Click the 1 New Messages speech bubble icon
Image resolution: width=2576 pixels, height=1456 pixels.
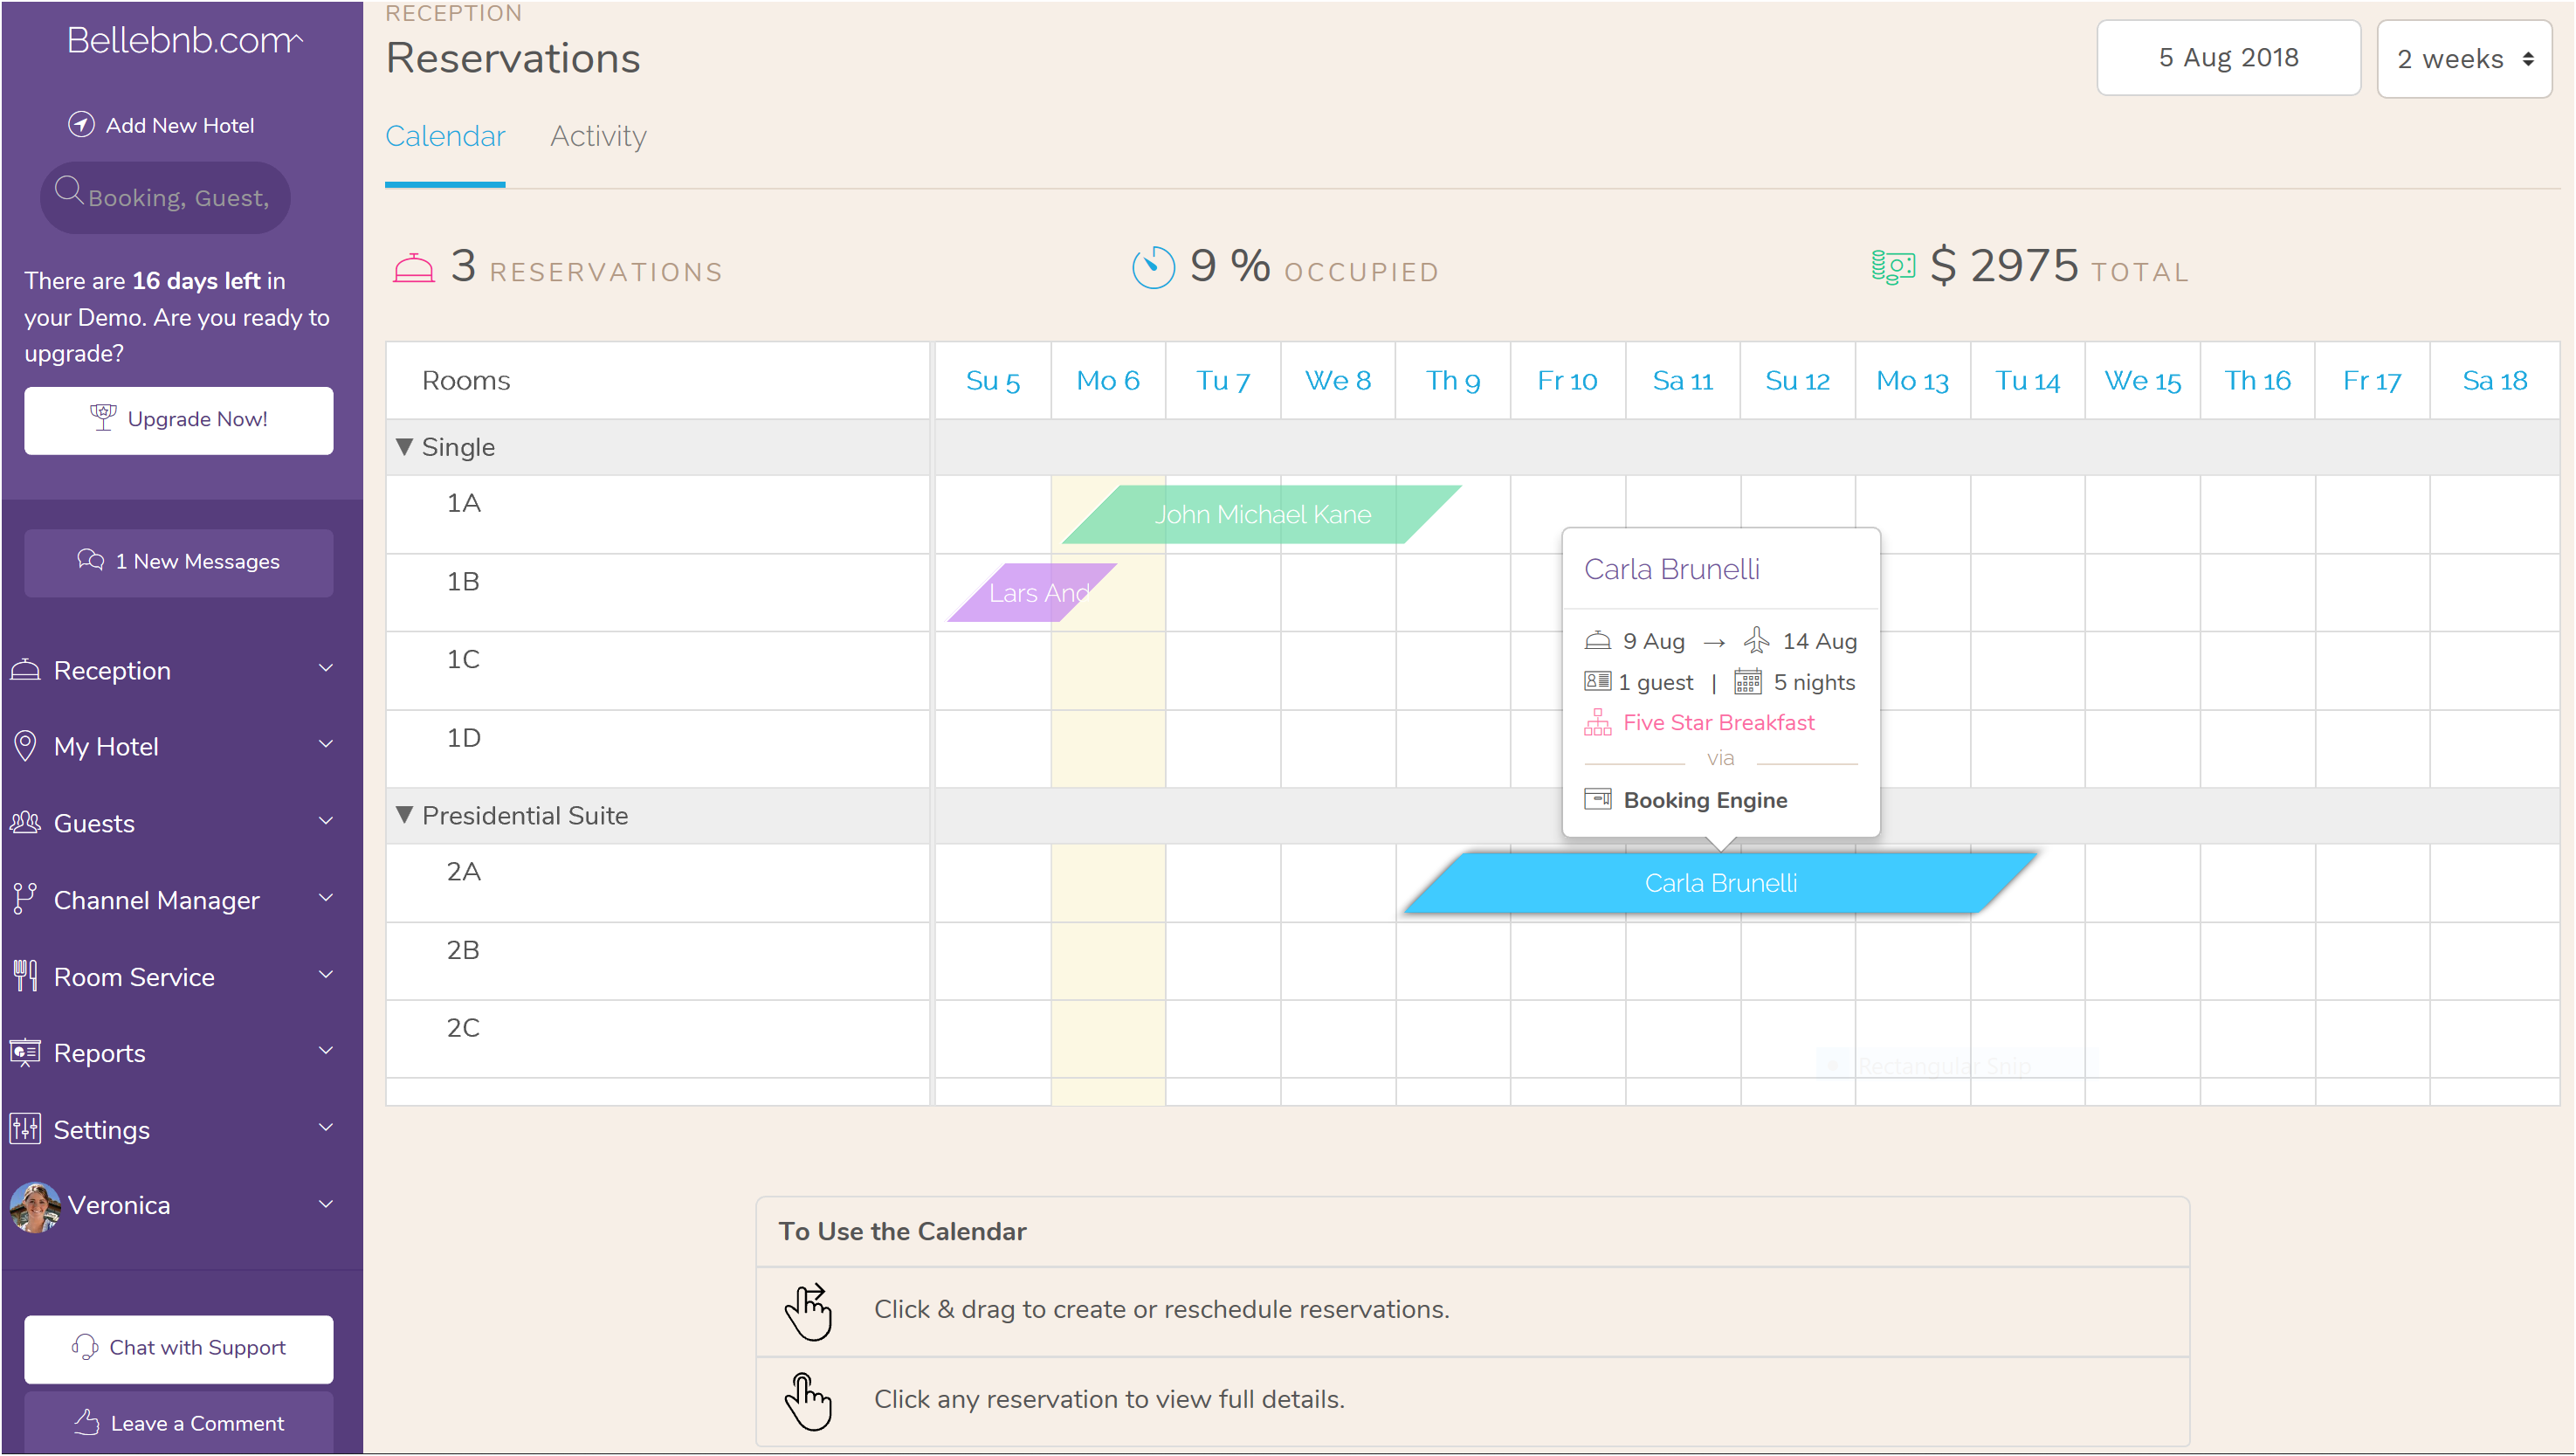coord(90,562)
